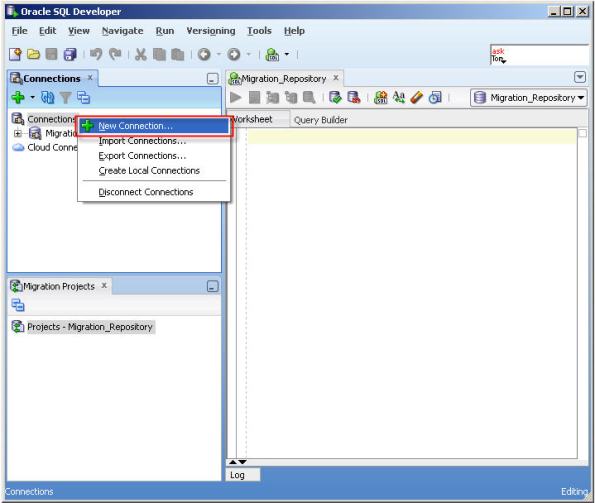The image size is (595, 503).
Task: Click the Copy toolbar icon
Action: point(159,55)
